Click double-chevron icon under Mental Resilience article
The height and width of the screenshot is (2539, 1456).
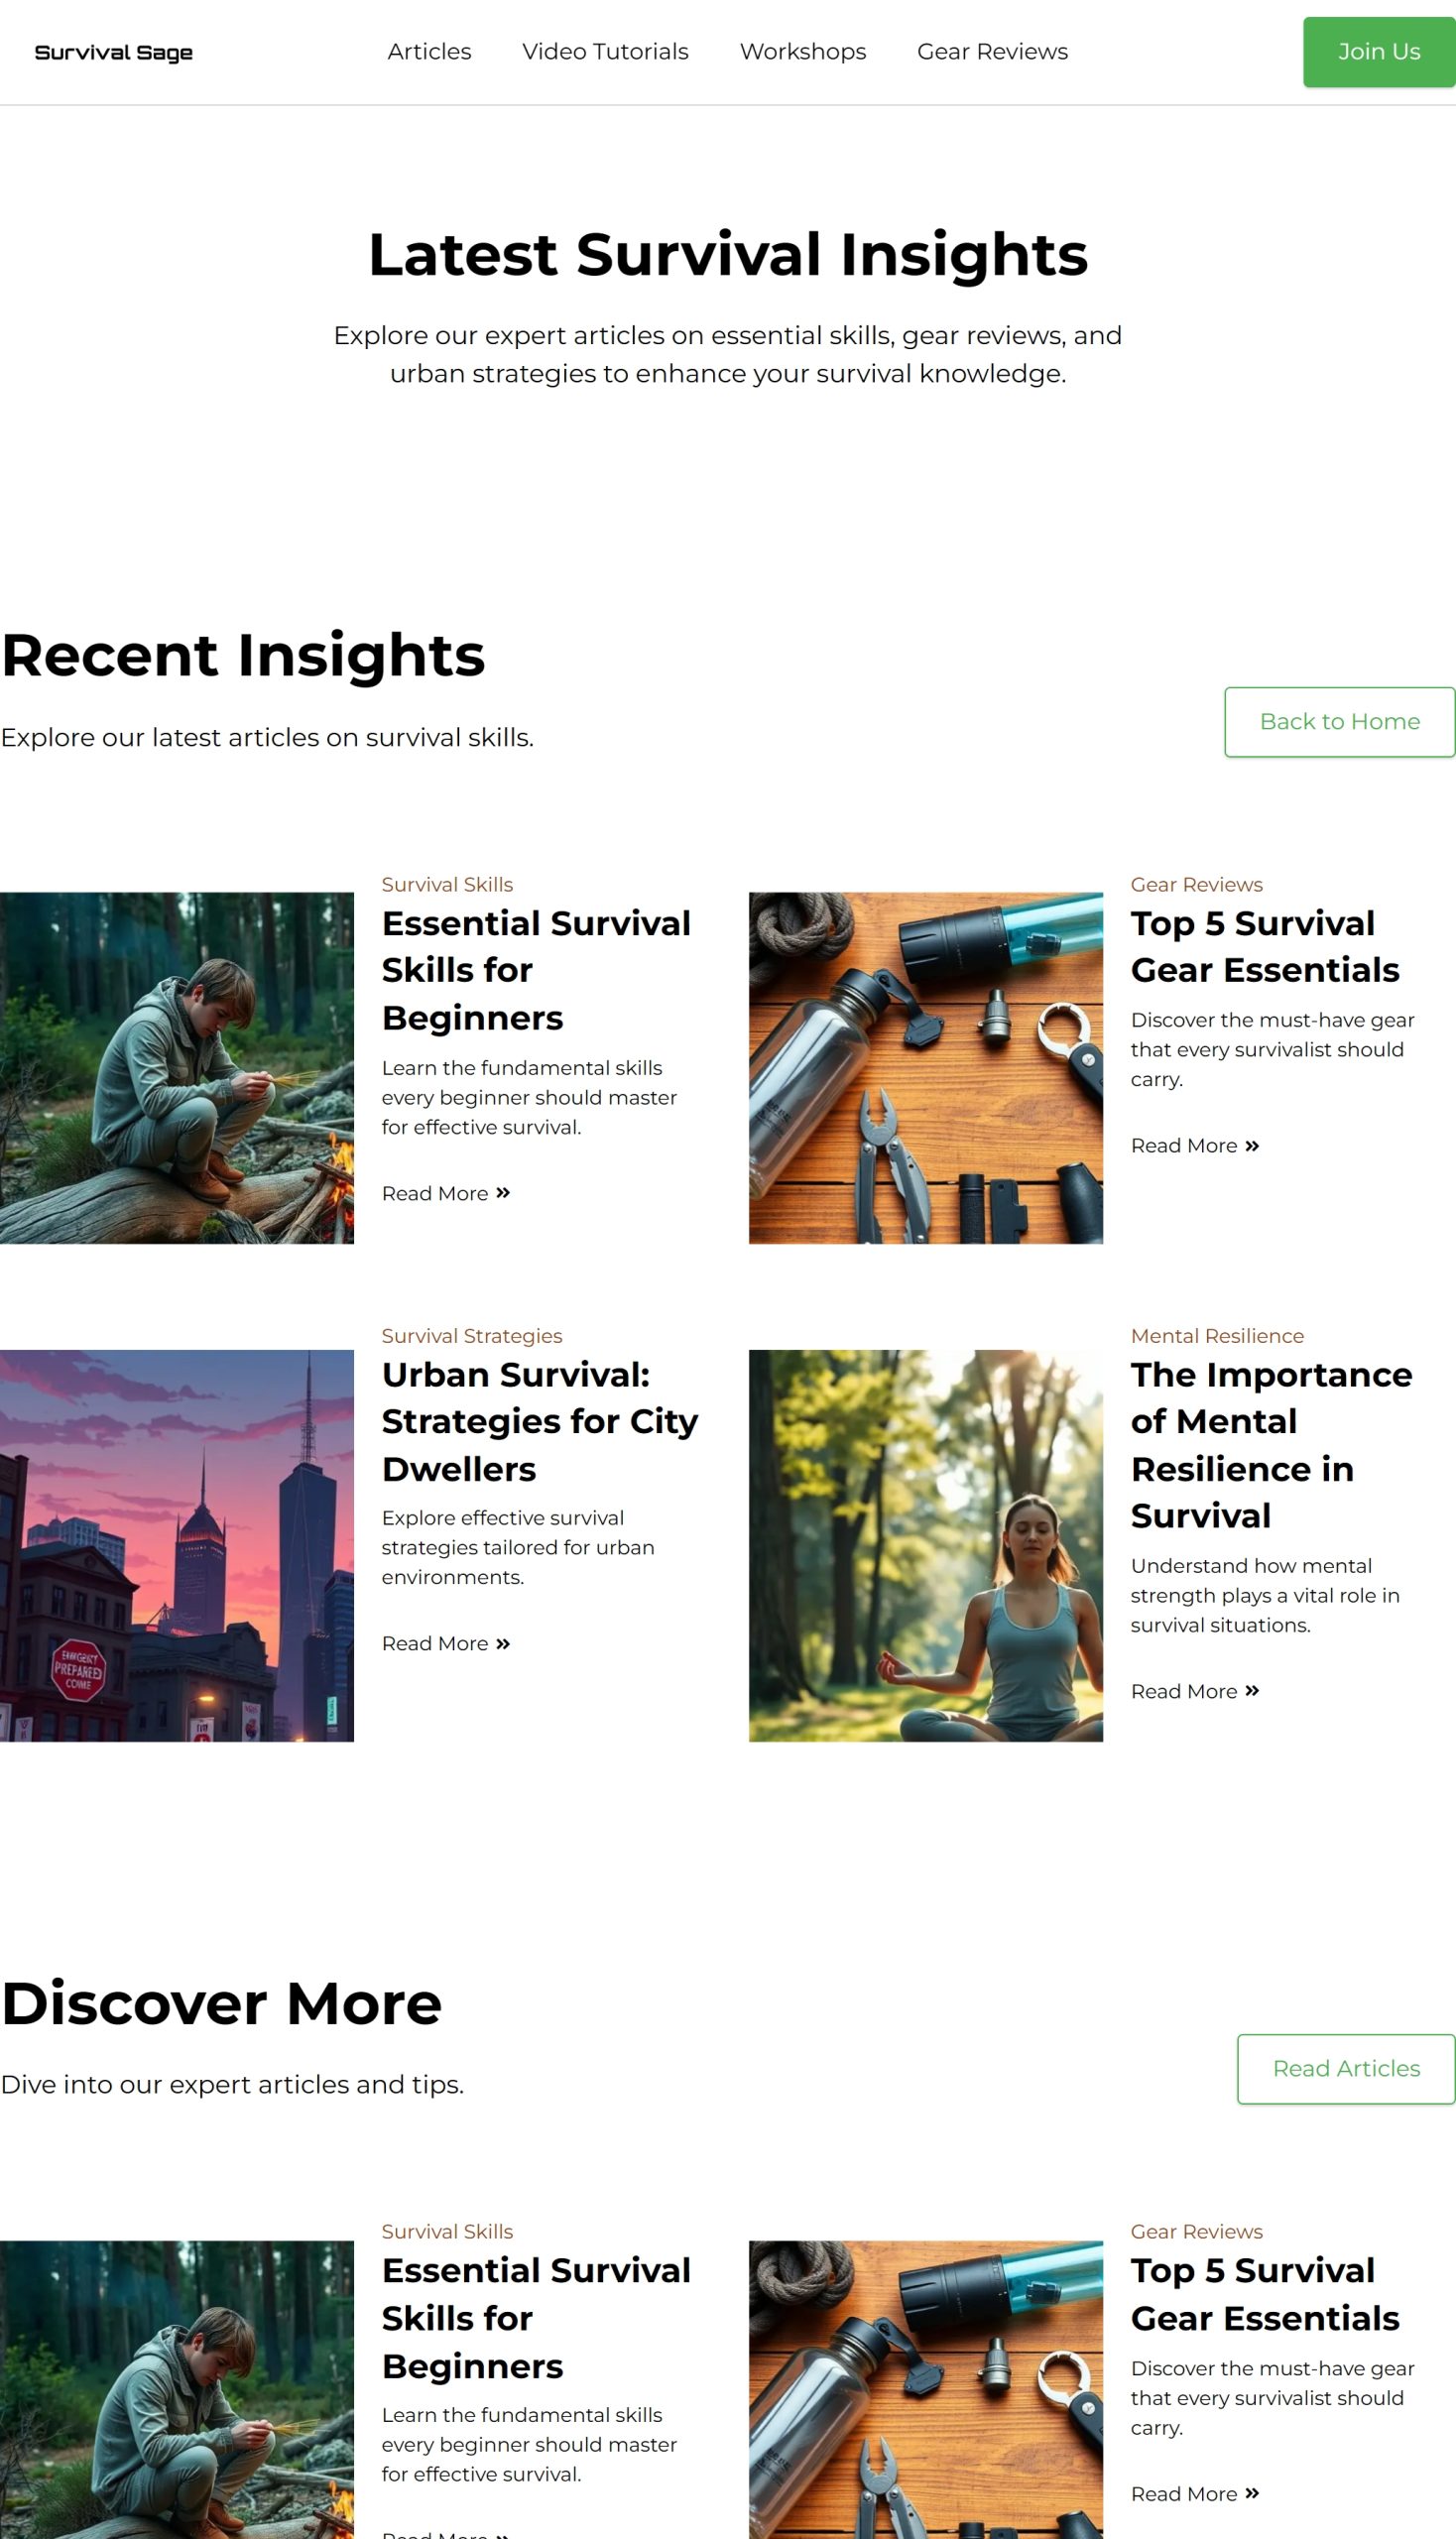pos(1252,1690)
